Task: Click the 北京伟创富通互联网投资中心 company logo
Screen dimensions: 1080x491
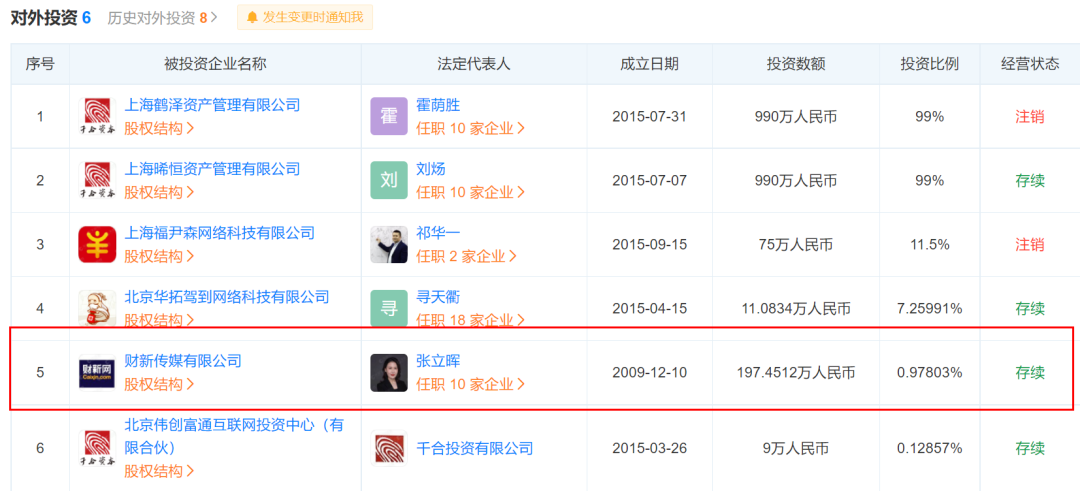Action: 97,448
